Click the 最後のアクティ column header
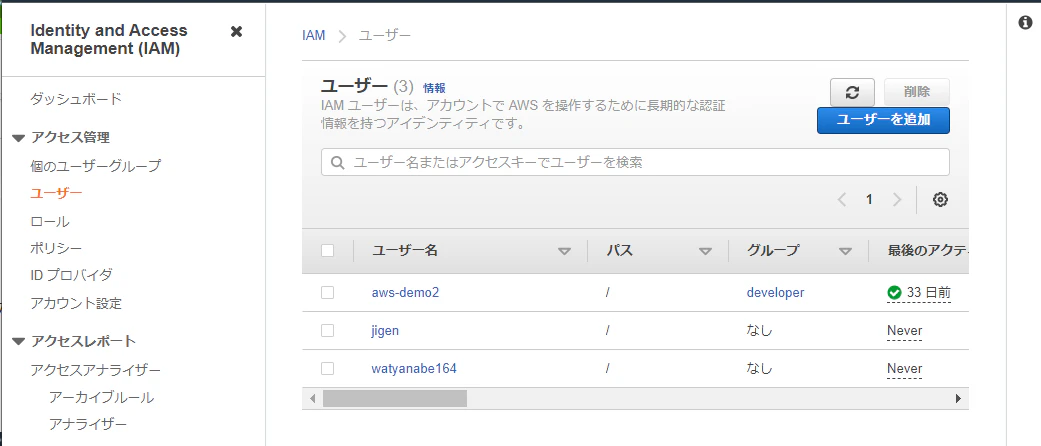The width and height of the screenshot is (1041, 446). (x=928, y=251)
